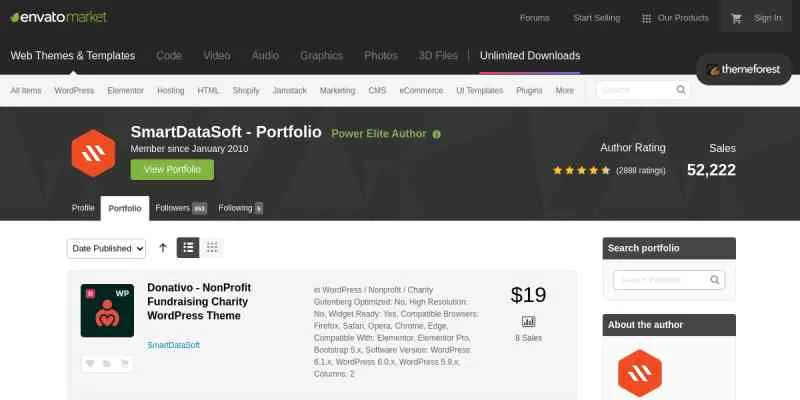Click the ThemeForest logo badge

coord(743,70)
